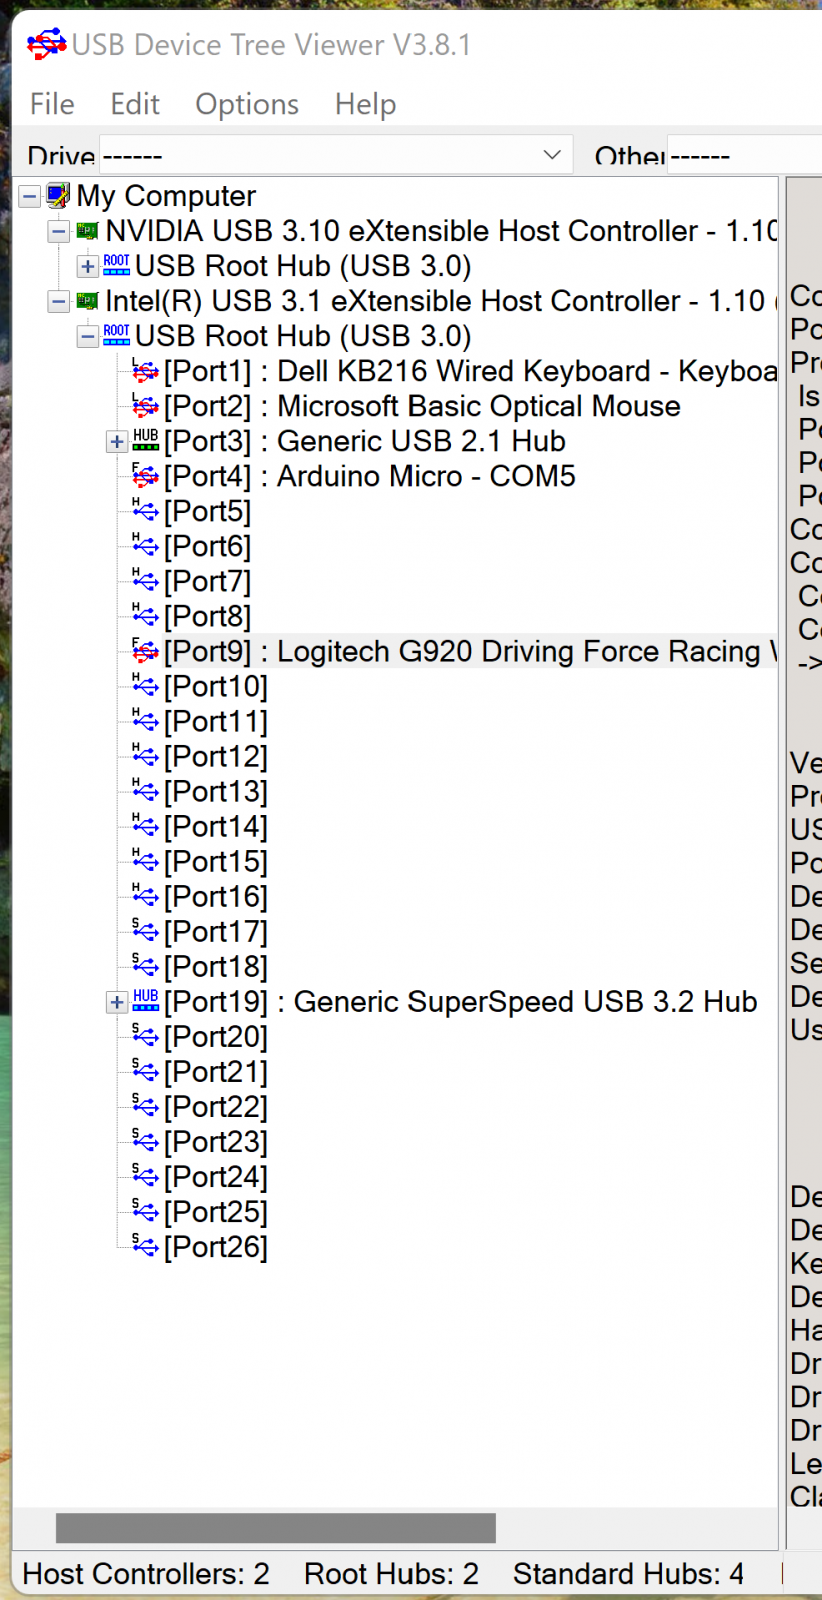Click the USB Device Tree Viewer app icon
Screen dimensions: 822x1600
pyautogui.click(x=46, y=44)
